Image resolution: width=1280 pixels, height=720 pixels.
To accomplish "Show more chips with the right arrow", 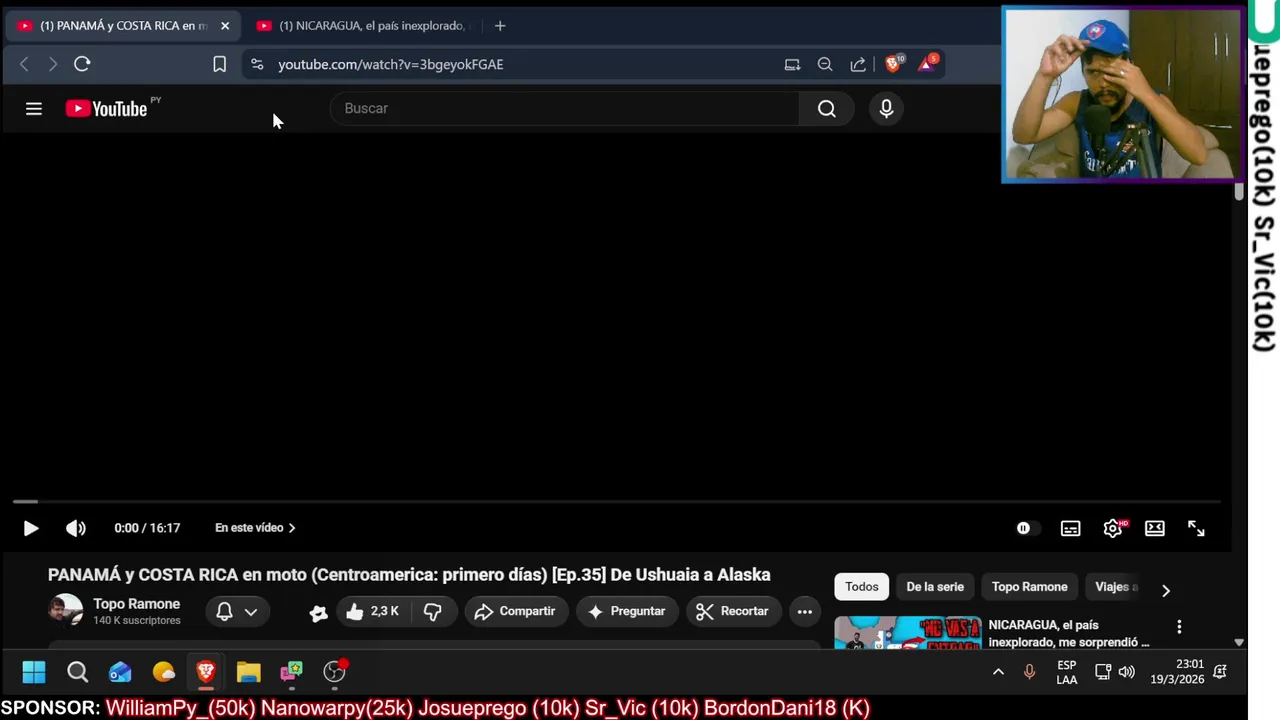I will [1165, 590].
